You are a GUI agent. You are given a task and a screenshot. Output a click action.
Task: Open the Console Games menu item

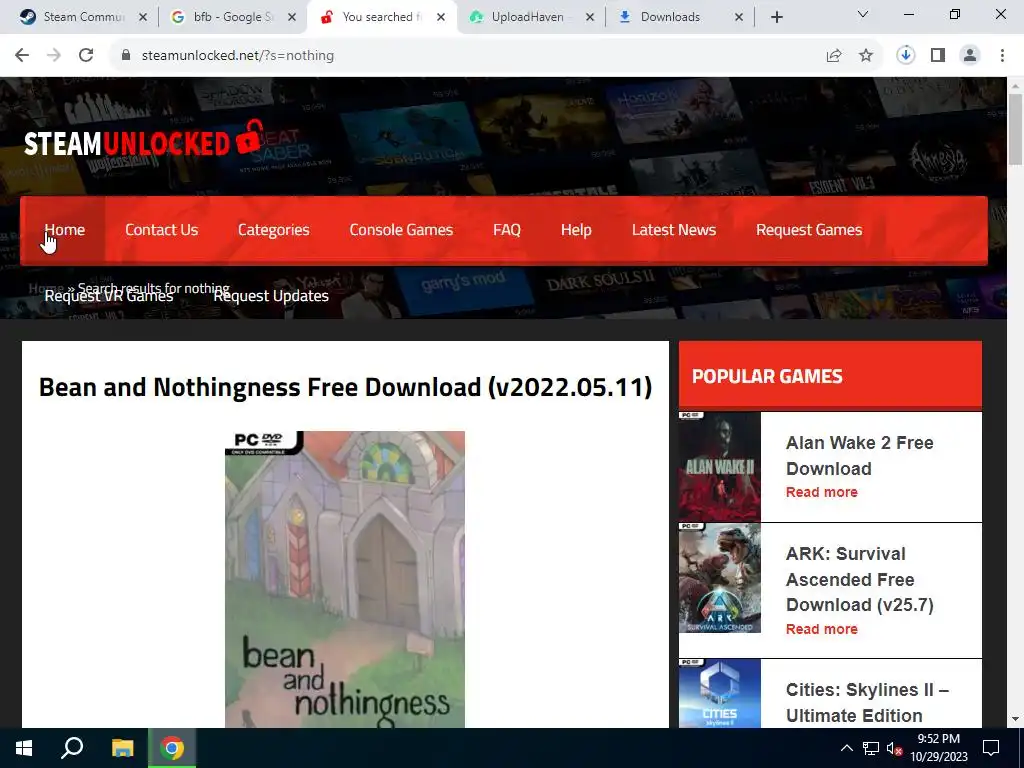tap(401, 230)
